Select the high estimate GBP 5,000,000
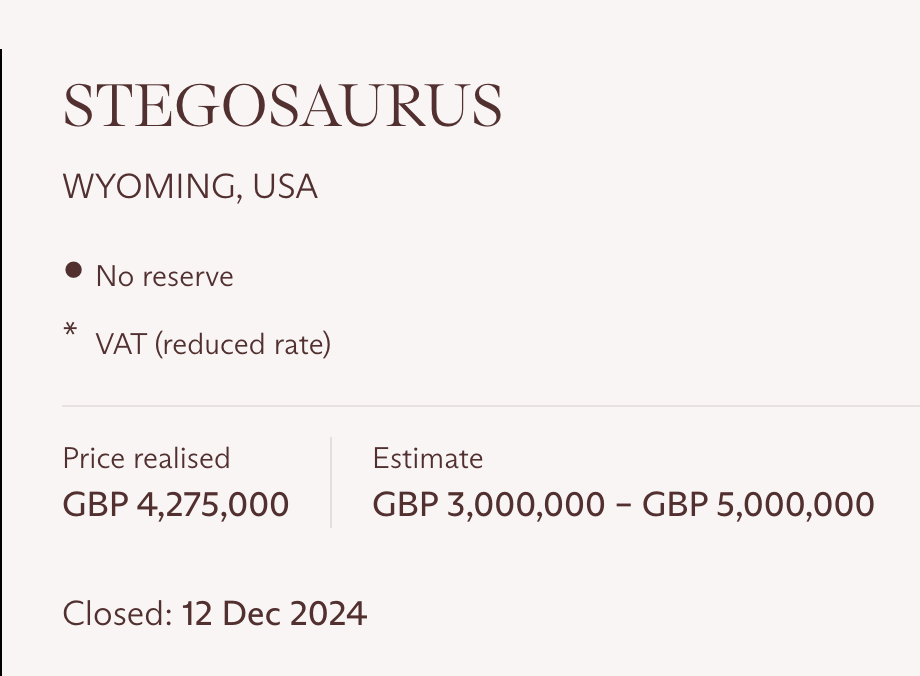The image size is (920, 676). [758, 505]
